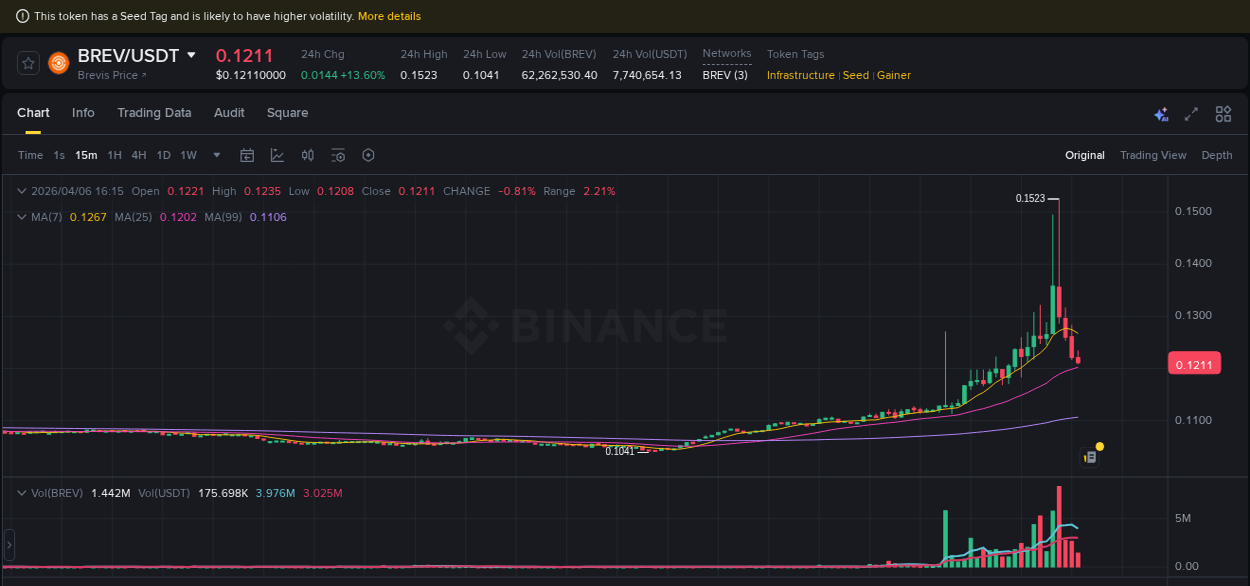
Task: Click the Infrastructure token tag
Action: (801, 75)
